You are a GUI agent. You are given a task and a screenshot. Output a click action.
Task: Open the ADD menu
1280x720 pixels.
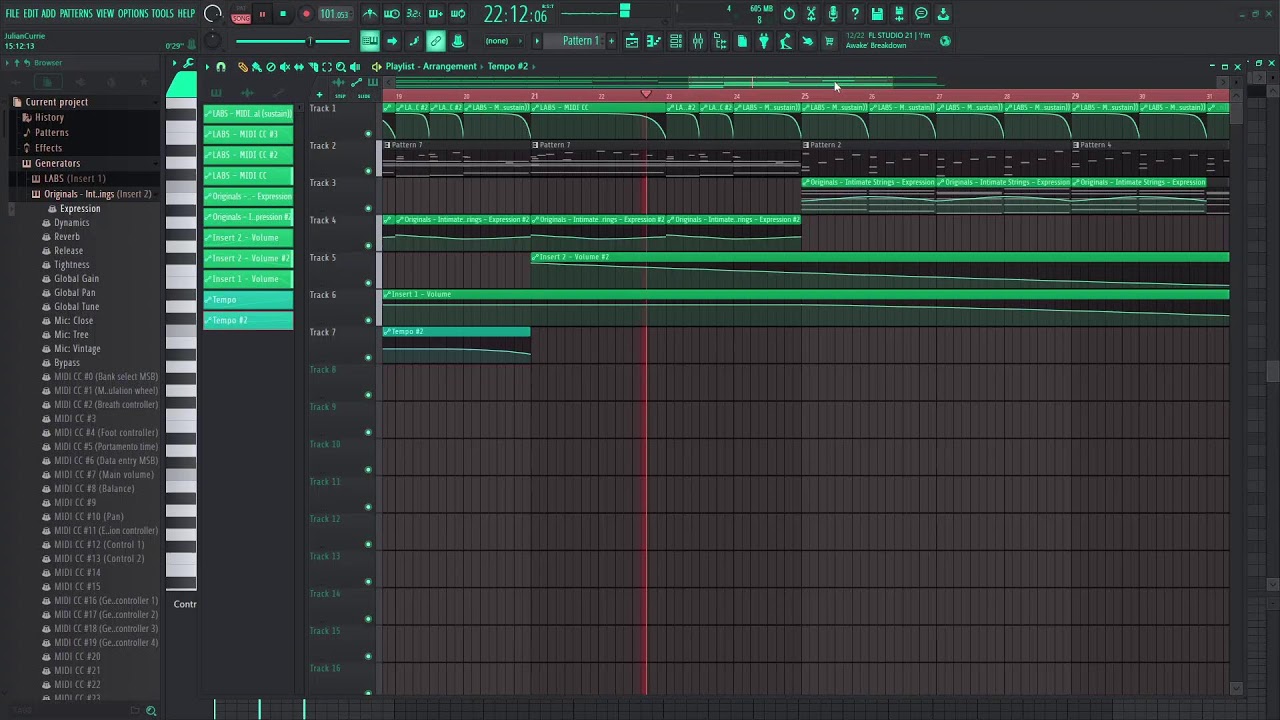49,14
